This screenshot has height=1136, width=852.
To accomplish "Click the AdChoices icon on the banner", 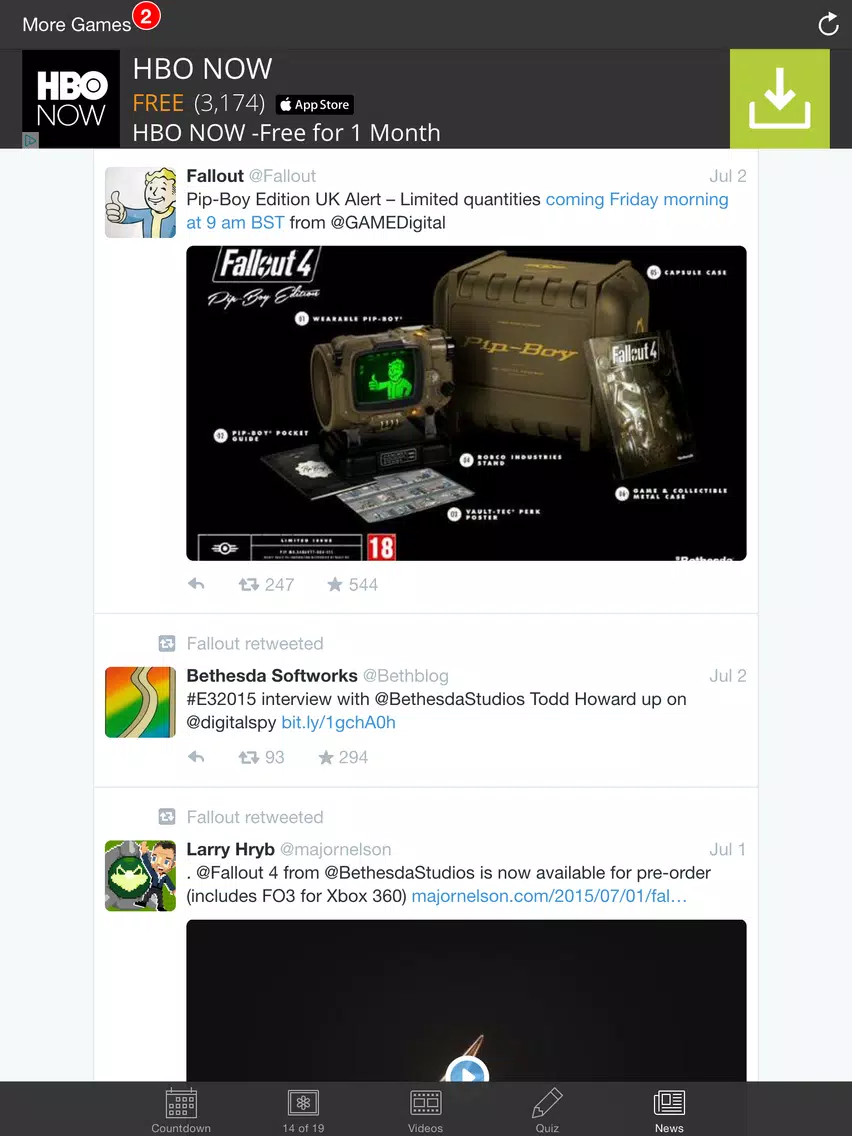I will 30,140.
